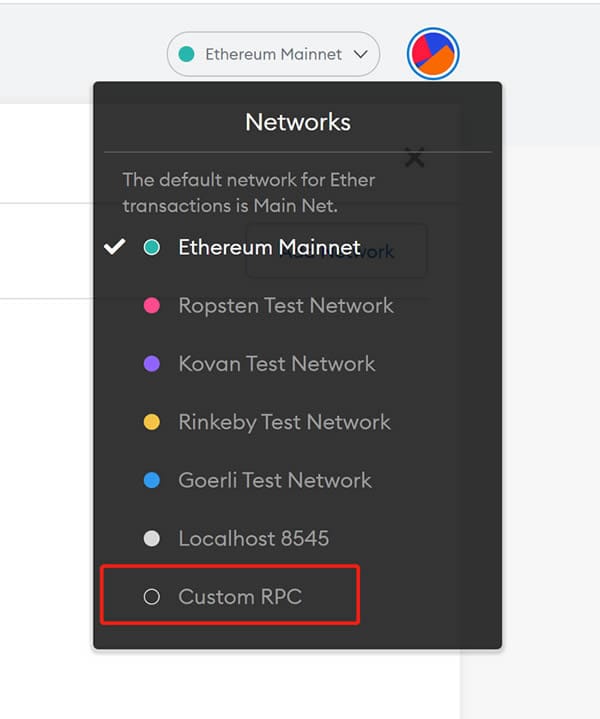
Task: Switch to Ropsten Test Network
Action: (x=286, y=305)
